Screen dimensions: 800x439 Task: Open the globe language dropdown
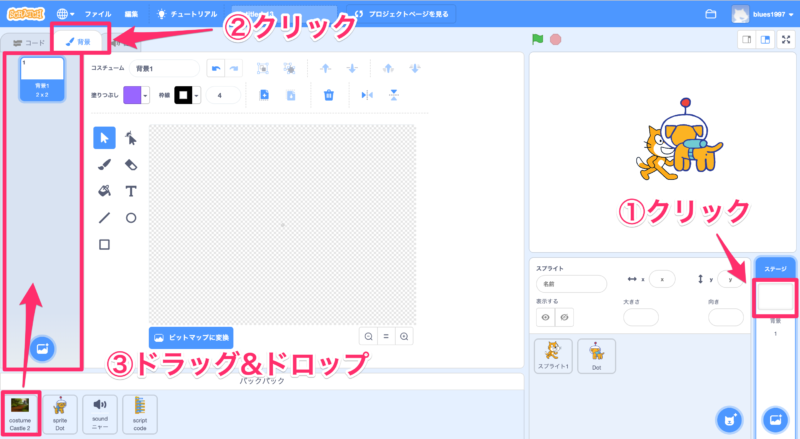(x=65, y=14)
